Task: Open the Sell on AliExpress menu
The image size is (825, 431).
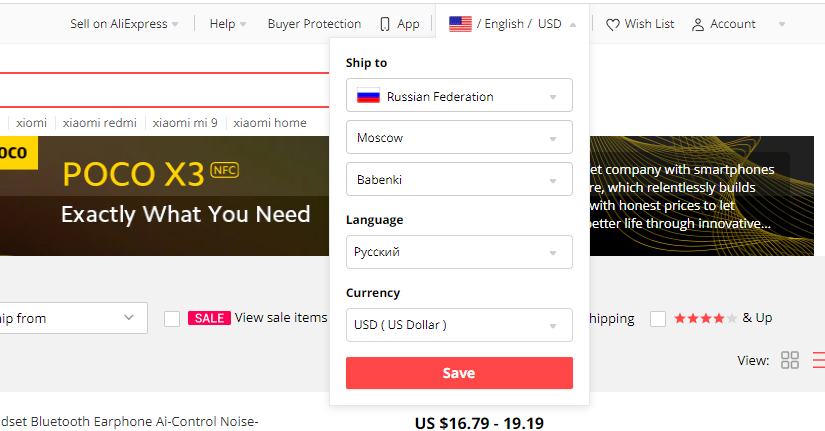Action: click(x=124, y=24)
